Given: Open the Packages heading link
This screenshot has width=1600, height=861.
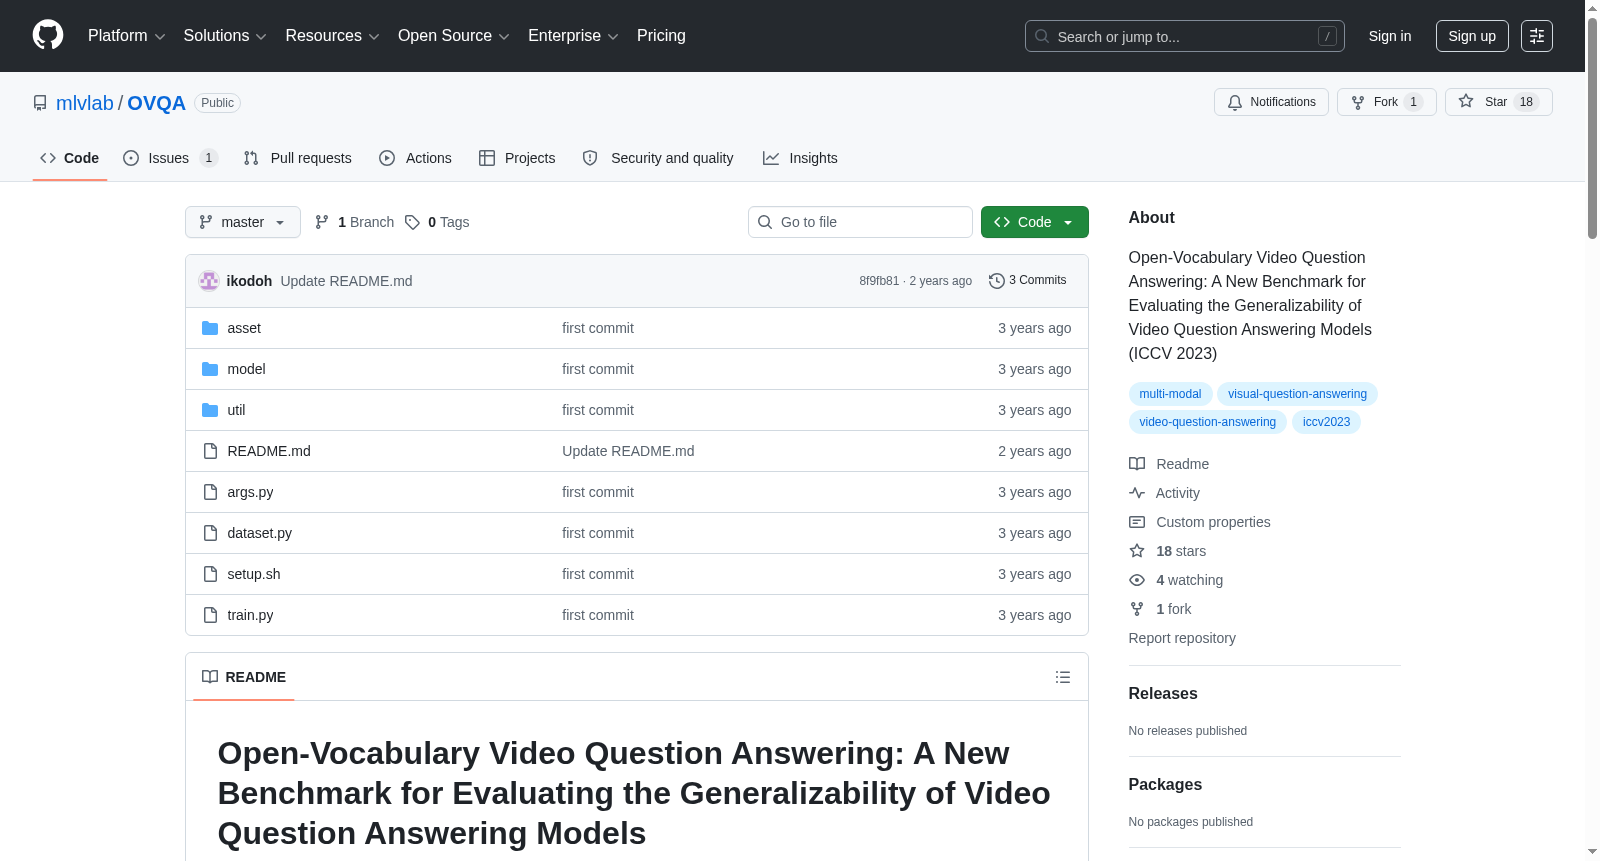Looking at the screenshot, I should [x=1165, y=785].
